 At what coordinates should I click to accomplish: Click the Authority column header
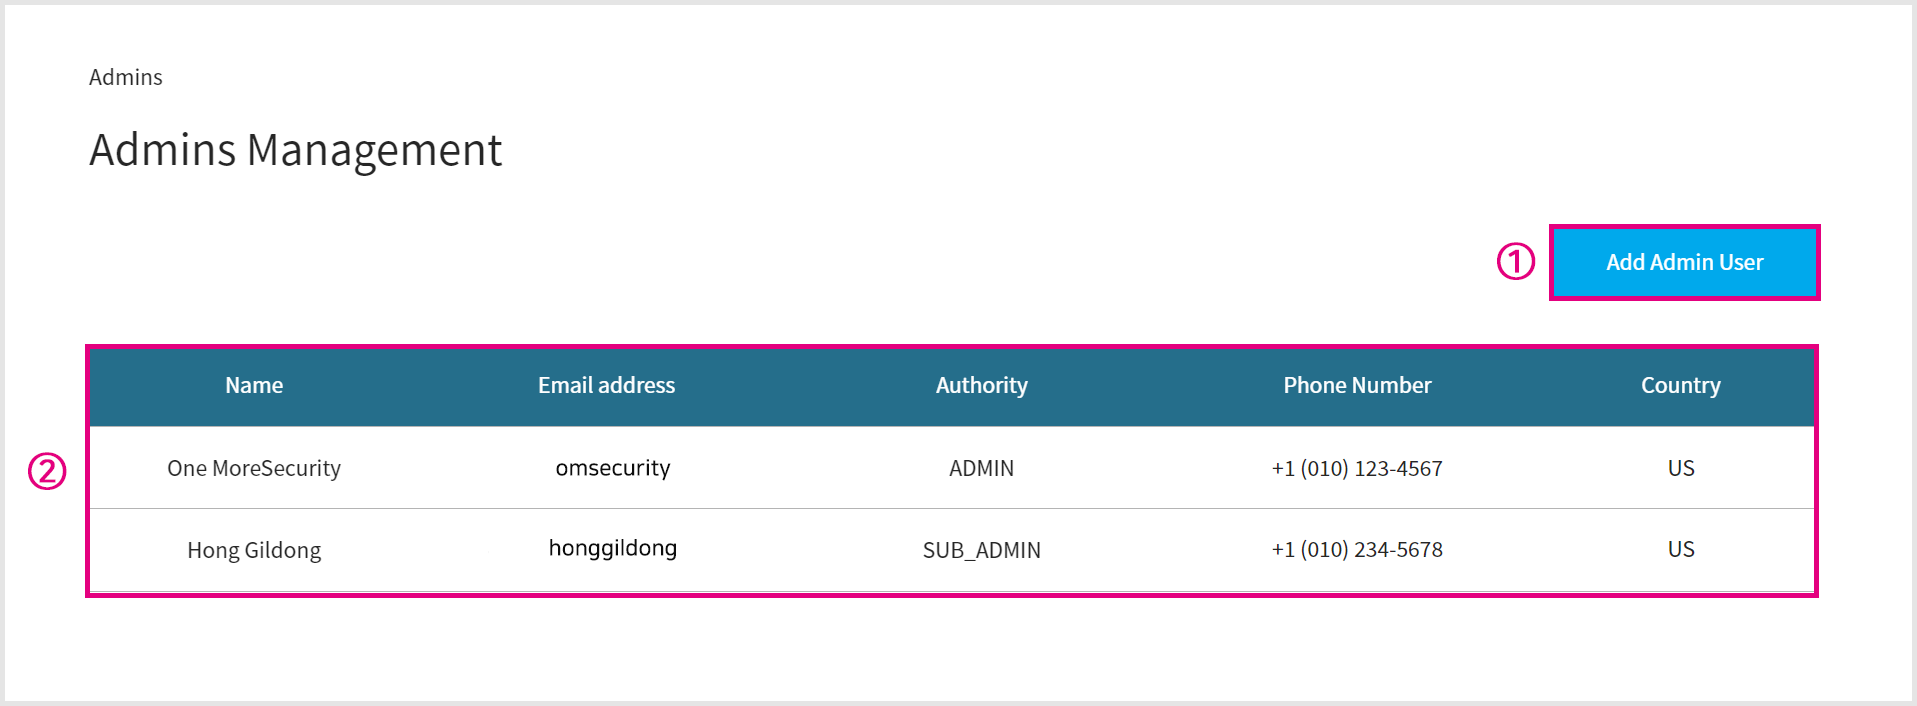click(981, 385)
